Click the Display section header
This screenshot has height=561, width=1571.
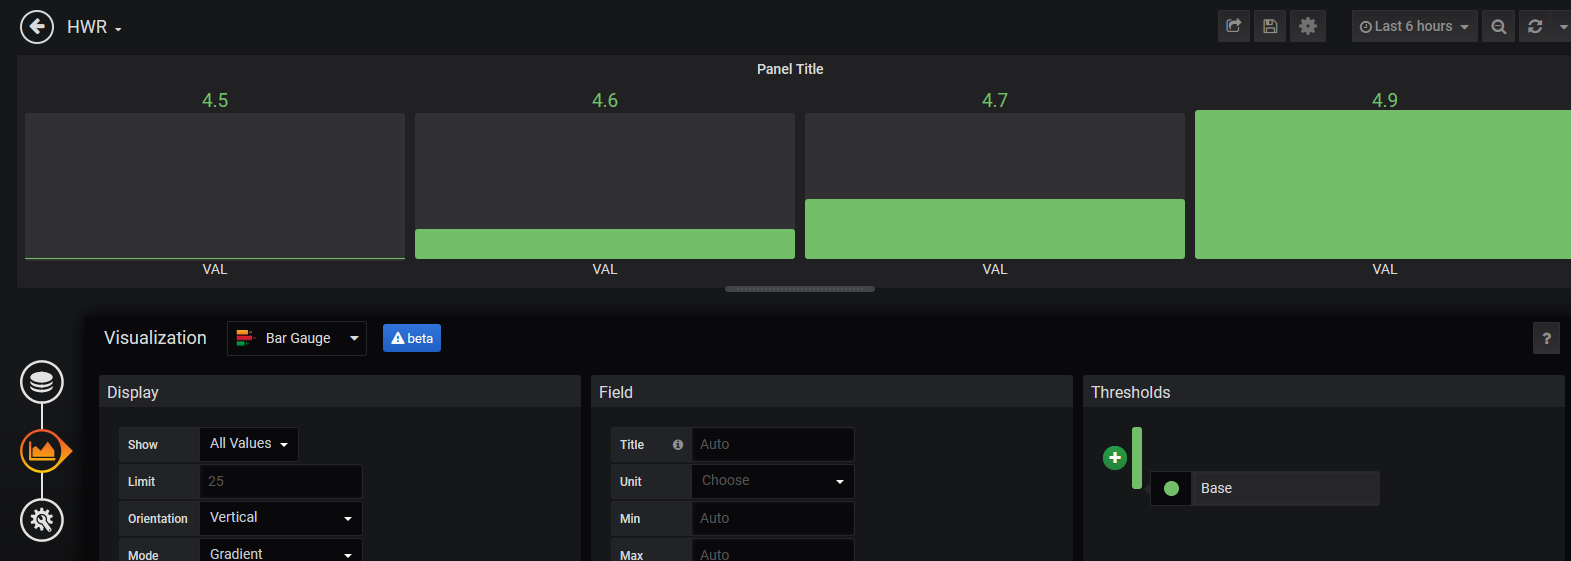(x=340, y=392)
